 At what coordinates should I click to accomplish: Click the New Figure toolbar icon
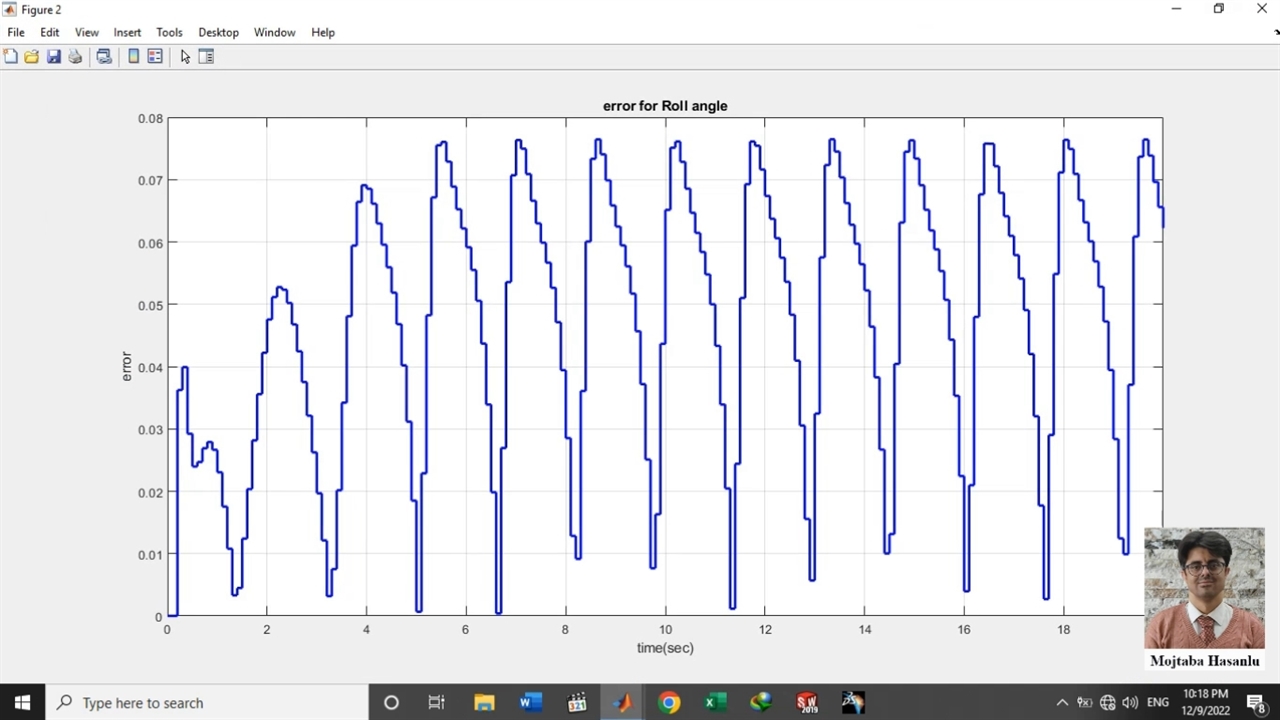[11, 57]
